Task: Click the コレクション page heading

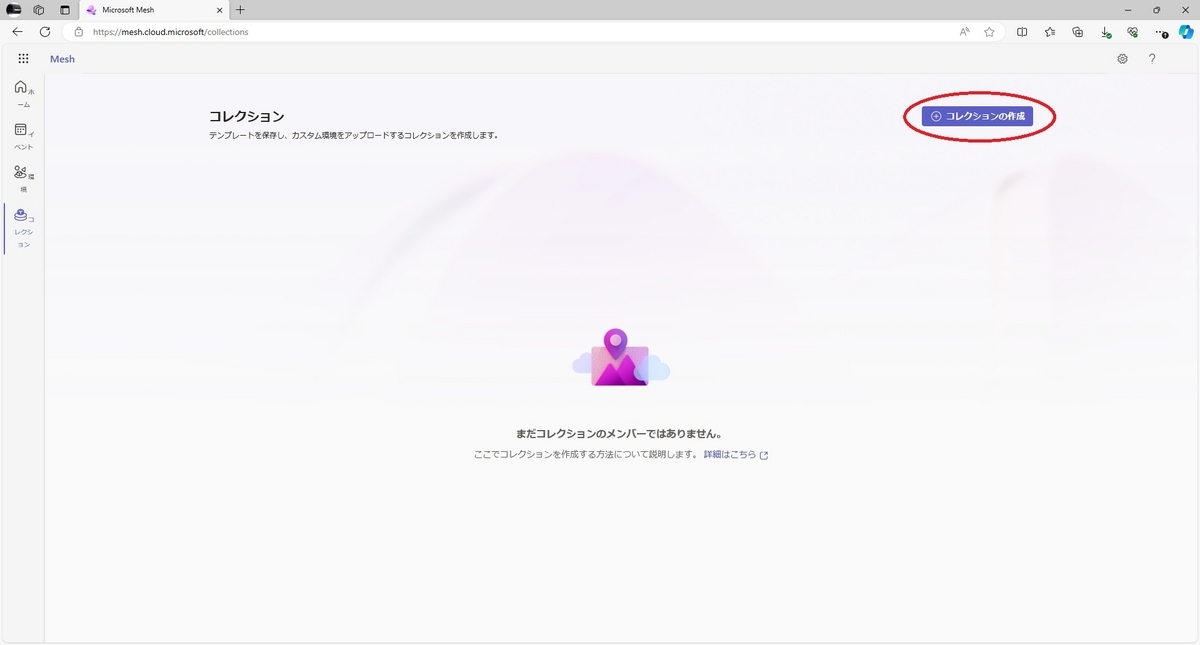Action: click(x=247, y=117)
